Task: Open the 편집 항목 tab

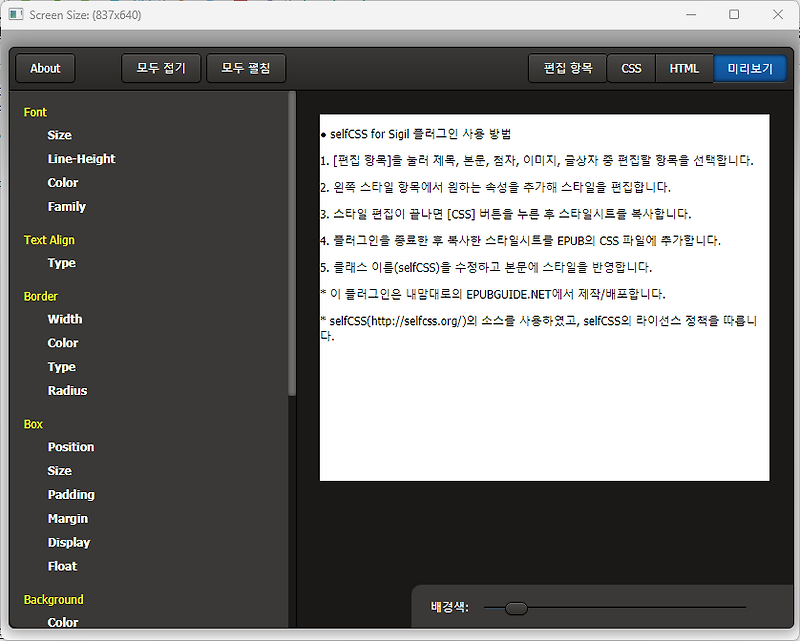Action: [x=570, y=68]
